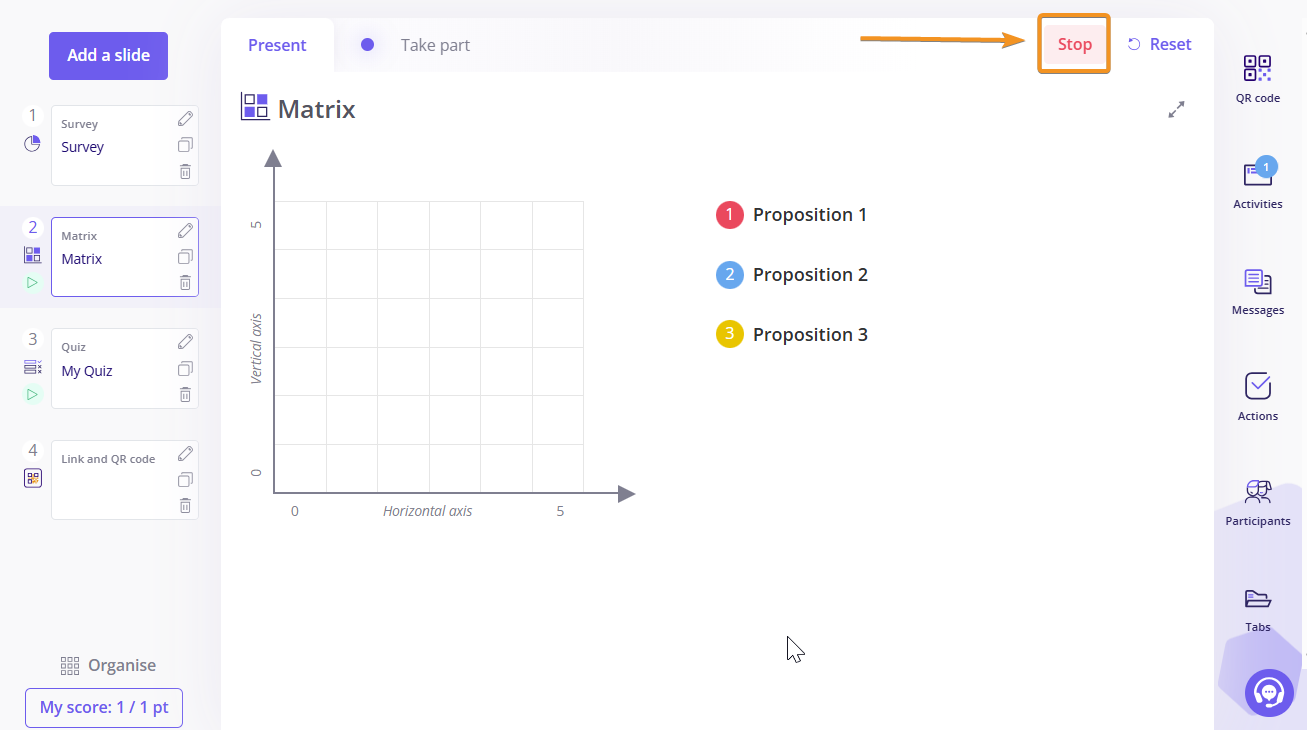
Task: Open the Participants panel
Action: coord(1257,503)
